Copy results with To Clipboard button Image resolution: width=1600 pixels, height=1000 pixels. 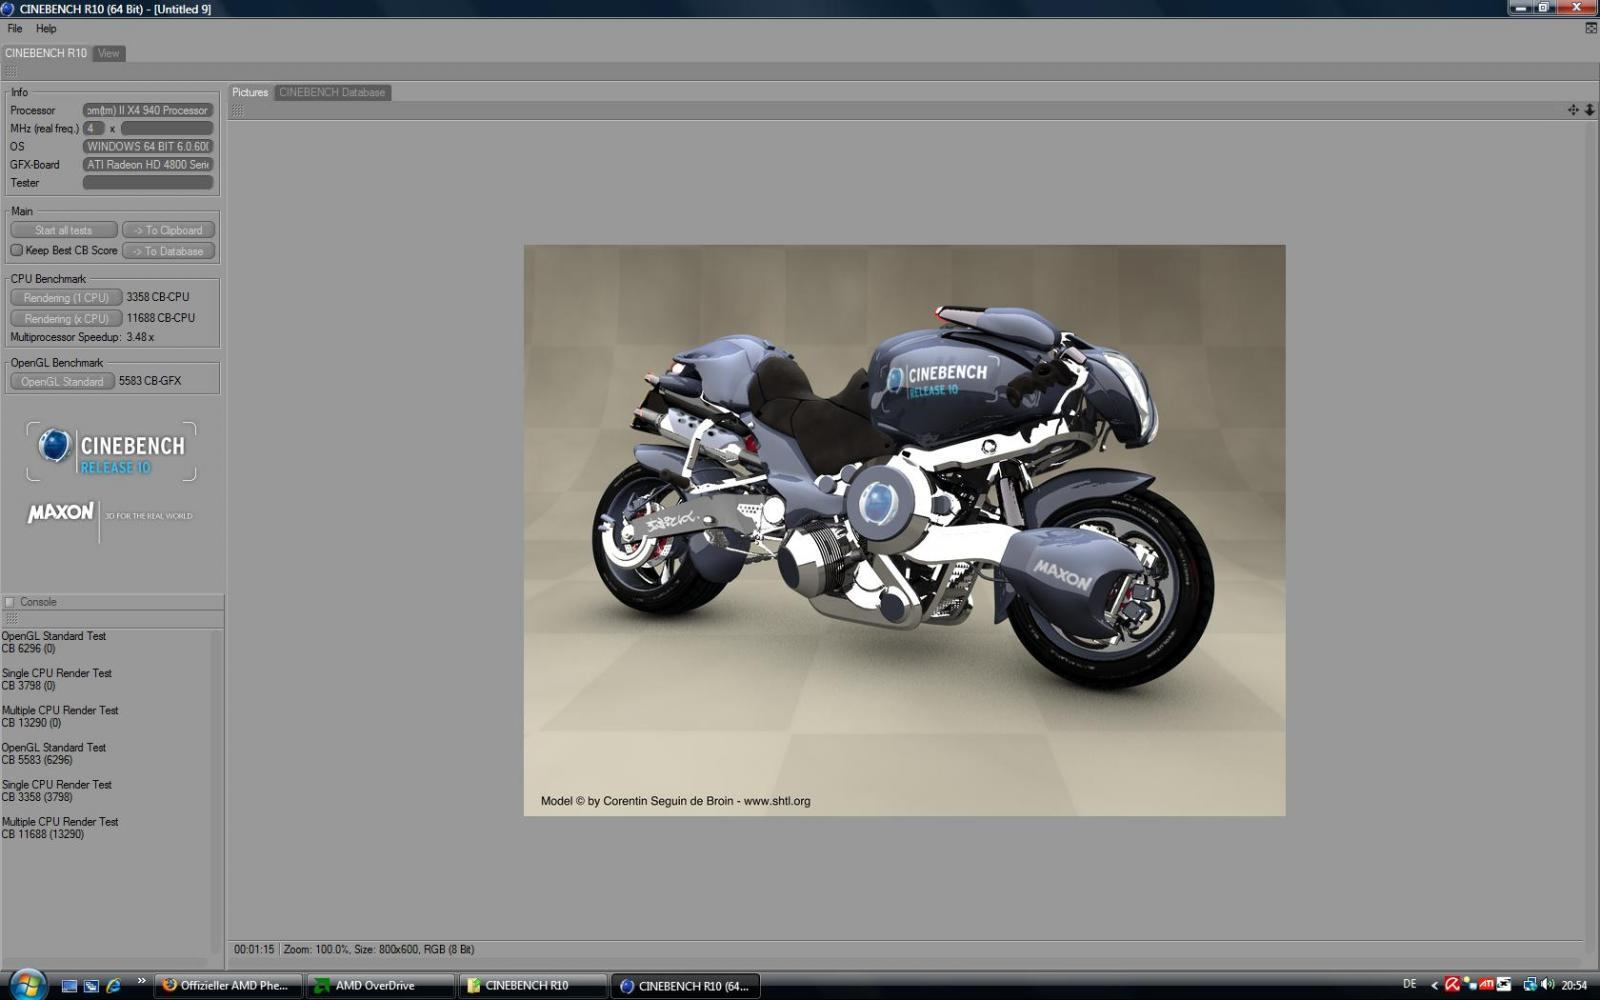pos(168,230)
